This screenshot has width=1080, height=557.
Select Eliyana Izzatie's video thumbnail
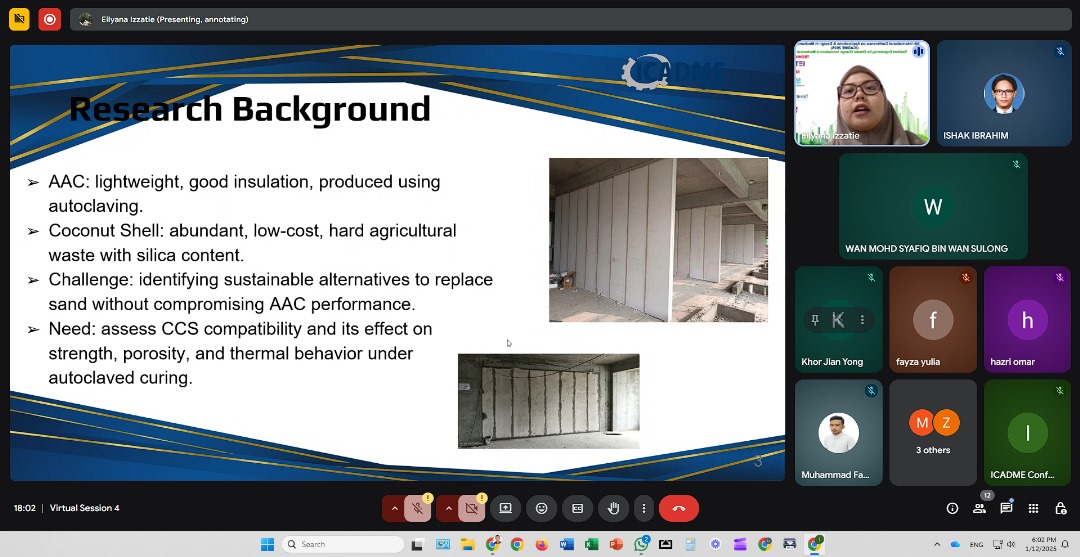coord(861,93)
